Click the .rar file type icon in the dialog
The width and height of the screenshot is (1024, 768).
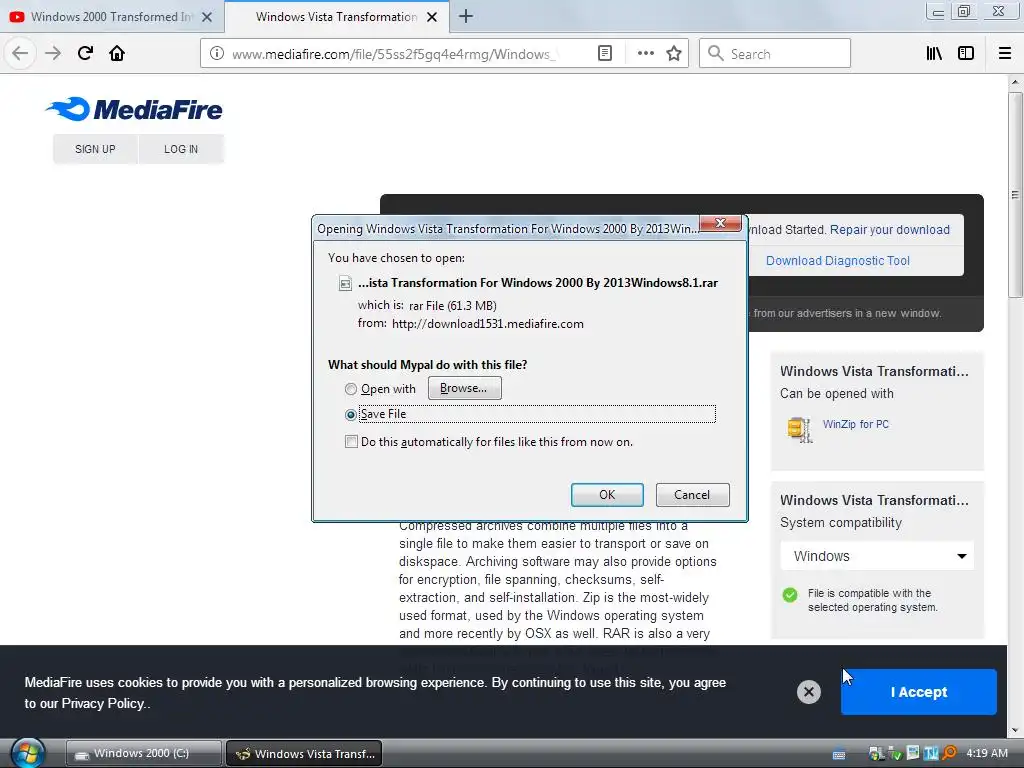click(x=345, y=283)
